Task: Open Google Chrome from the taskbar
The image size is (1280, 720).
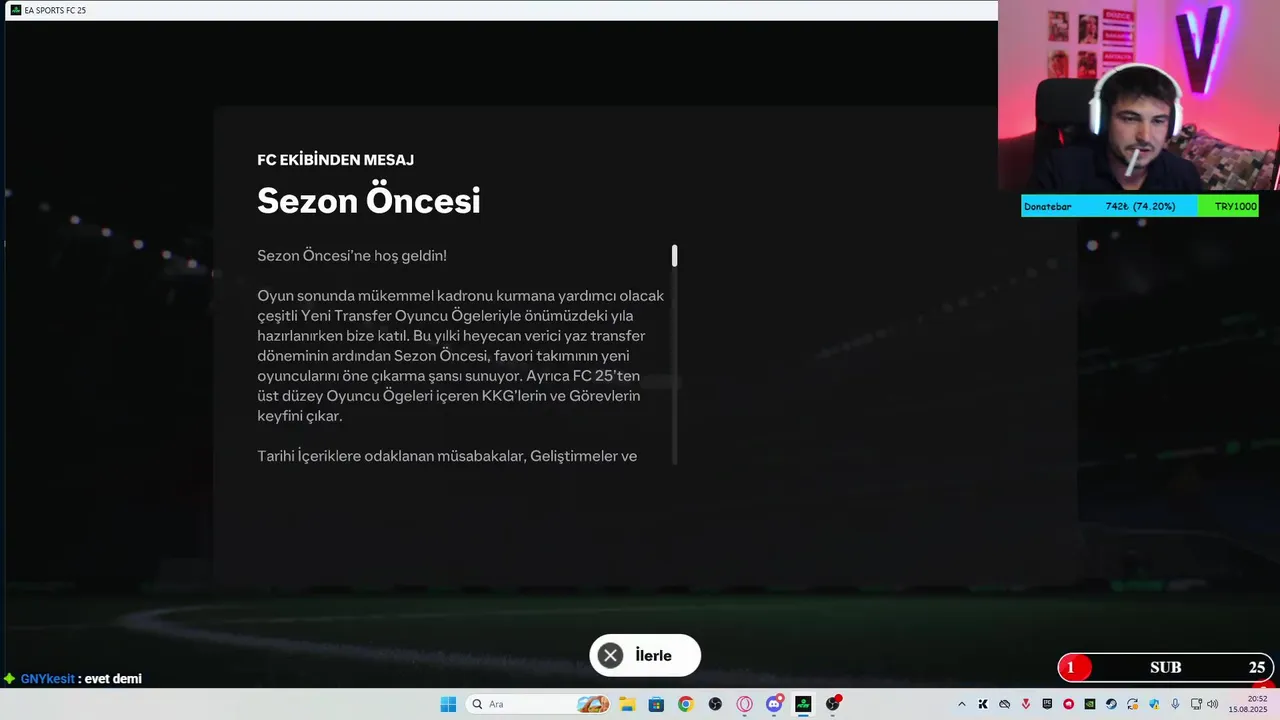Action: (x=685, y=704)
